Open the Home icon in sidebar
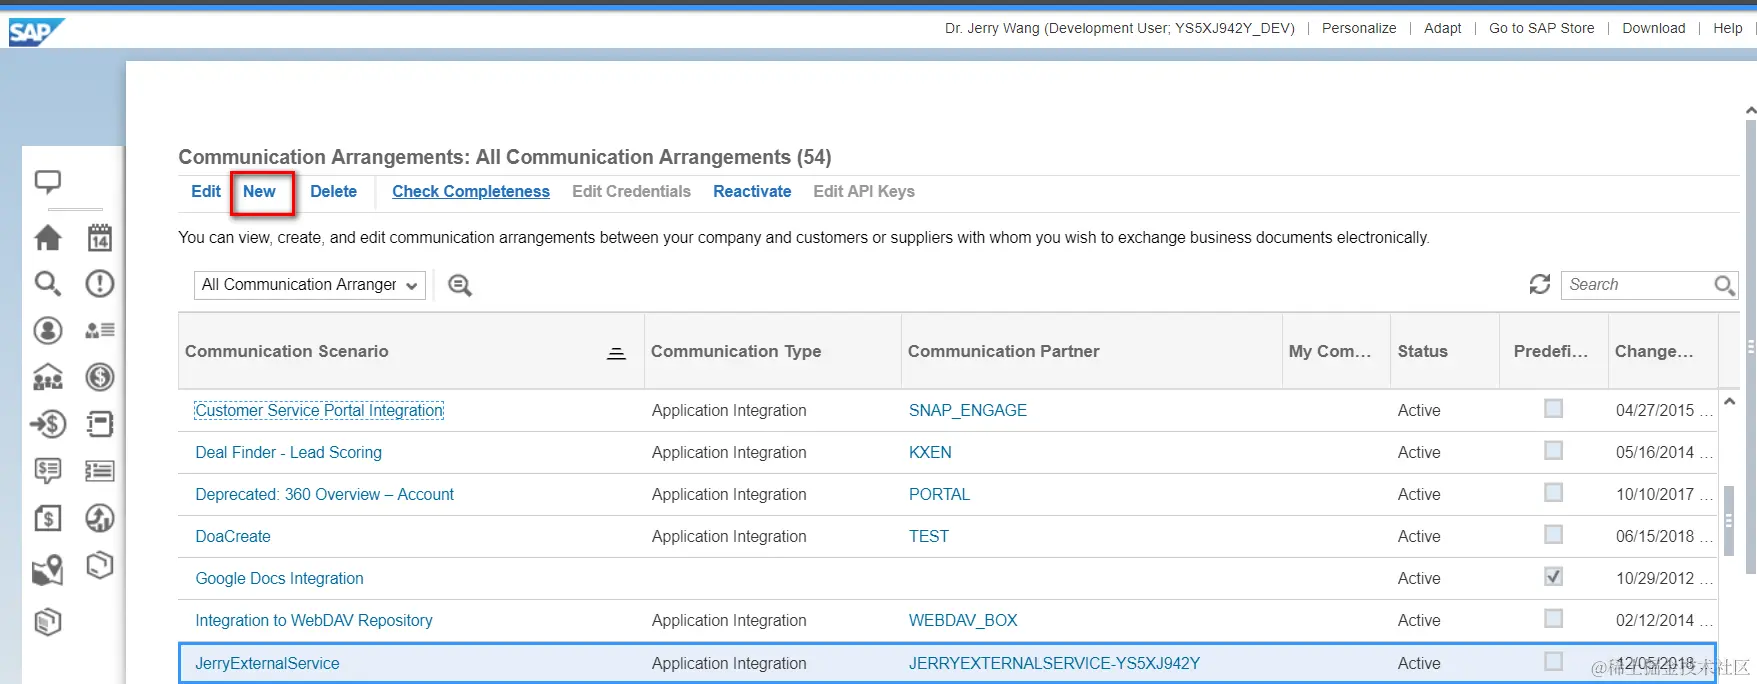1757x684 pixels. coord(48,237)
